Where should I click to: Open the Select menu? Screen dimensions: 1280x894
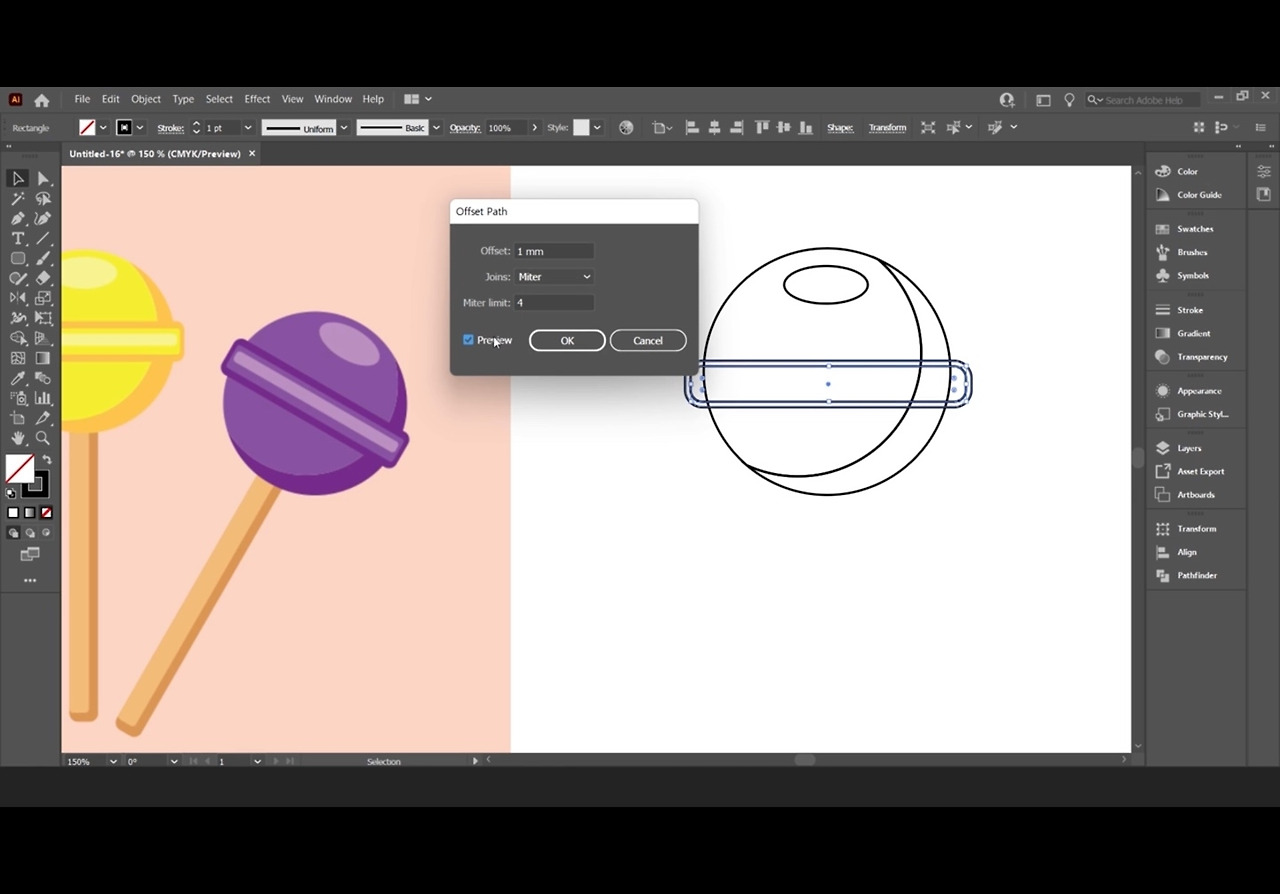[x=219, y=99]
